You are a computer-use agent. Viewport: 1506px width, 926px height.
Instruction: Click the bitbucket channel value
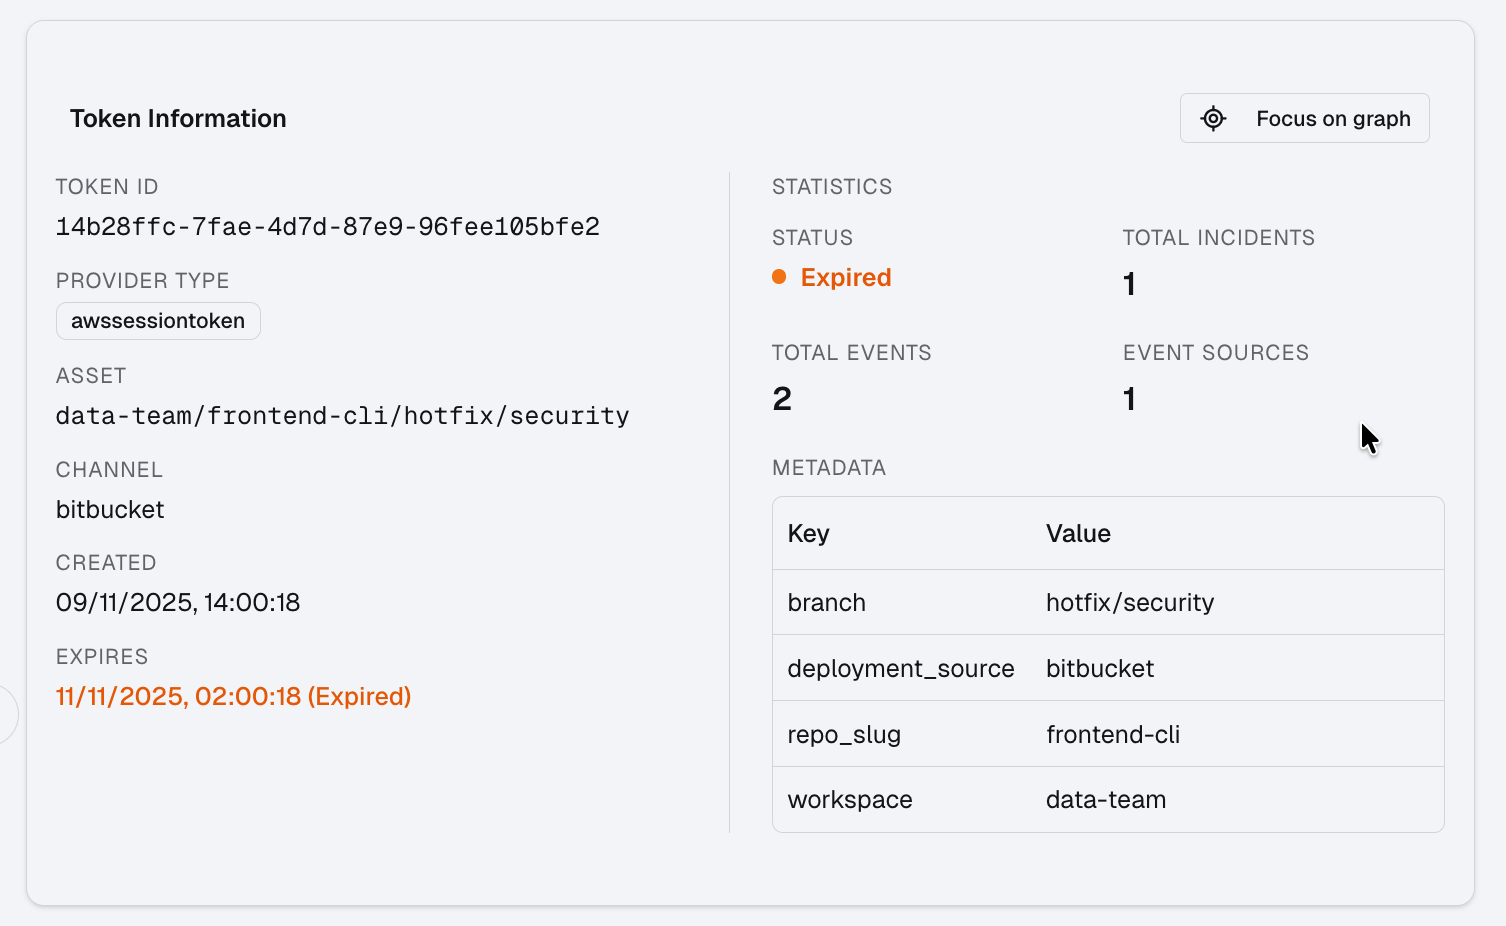pos(110,510)
